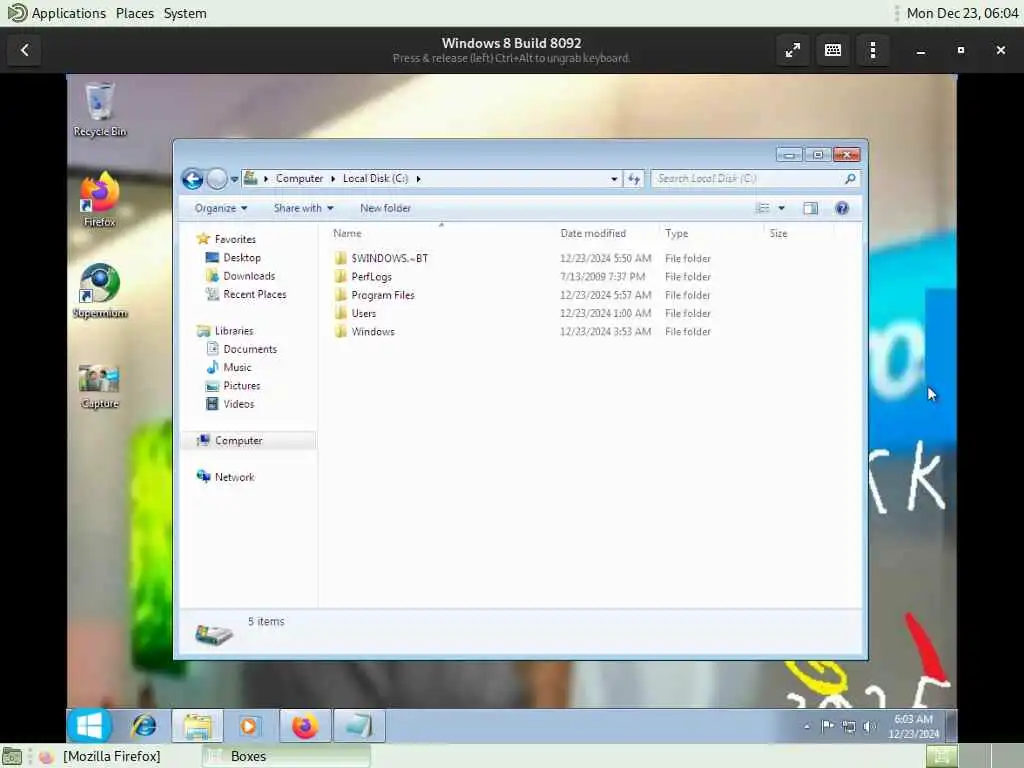The height and width of the screenshot is (768, 1024).
Task: Expand the arrow after Computer breadcrumb
Action: (333, 178)
